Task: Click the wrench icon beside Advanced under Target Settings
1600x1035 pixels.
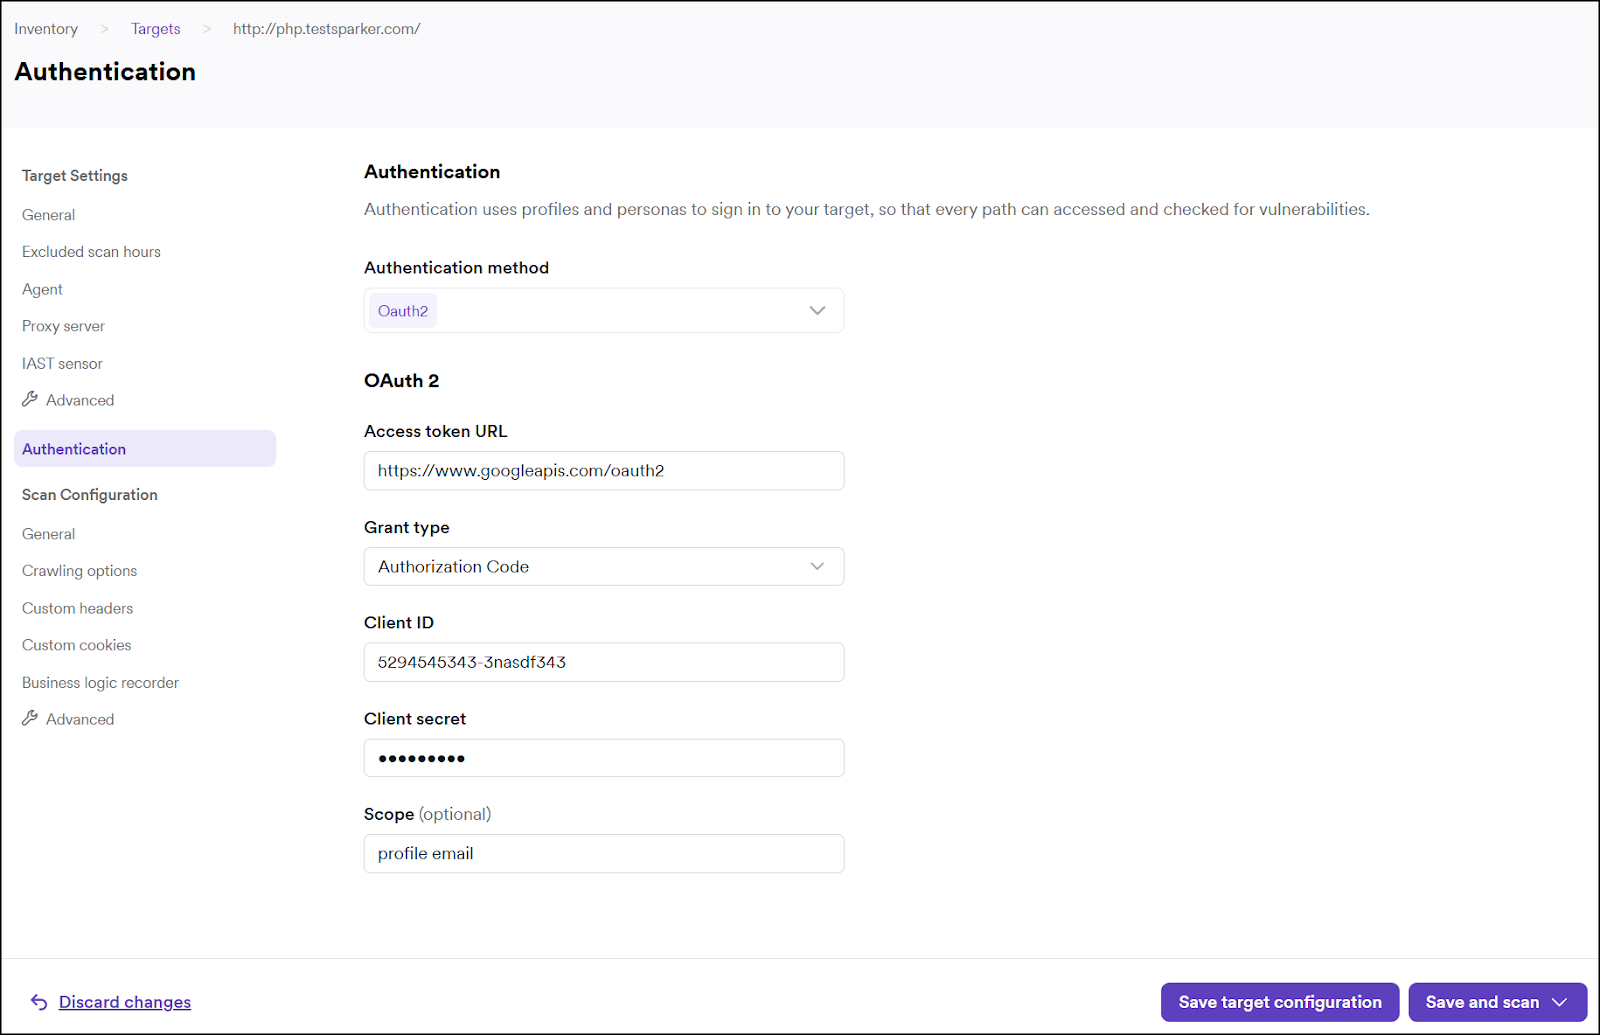Action: pyautogui.click(x=31, y=399)
